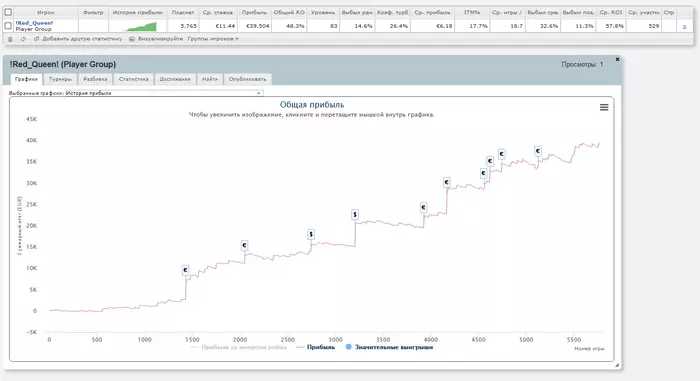Click the Просмотры: 1 text

click(x=582, y=64)
